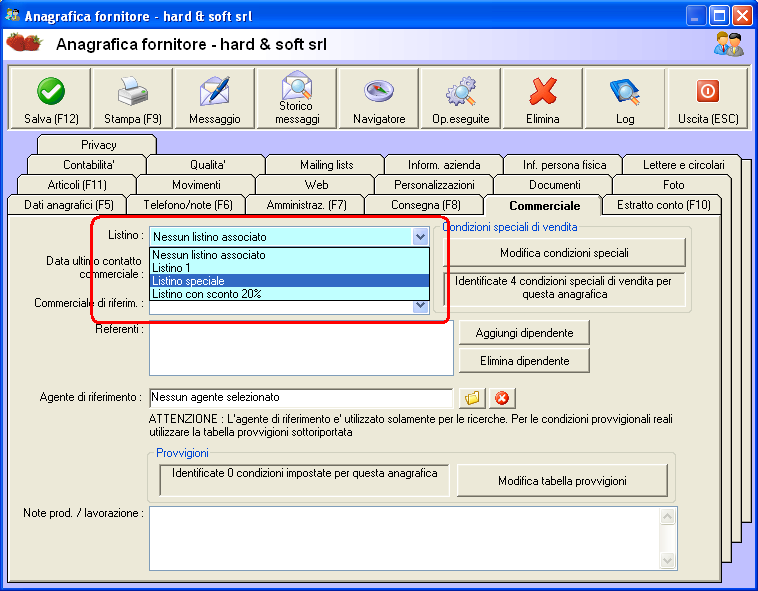Open the Log toolbar button
This screenshot has width=758, height=591.
tap(625, 99)
